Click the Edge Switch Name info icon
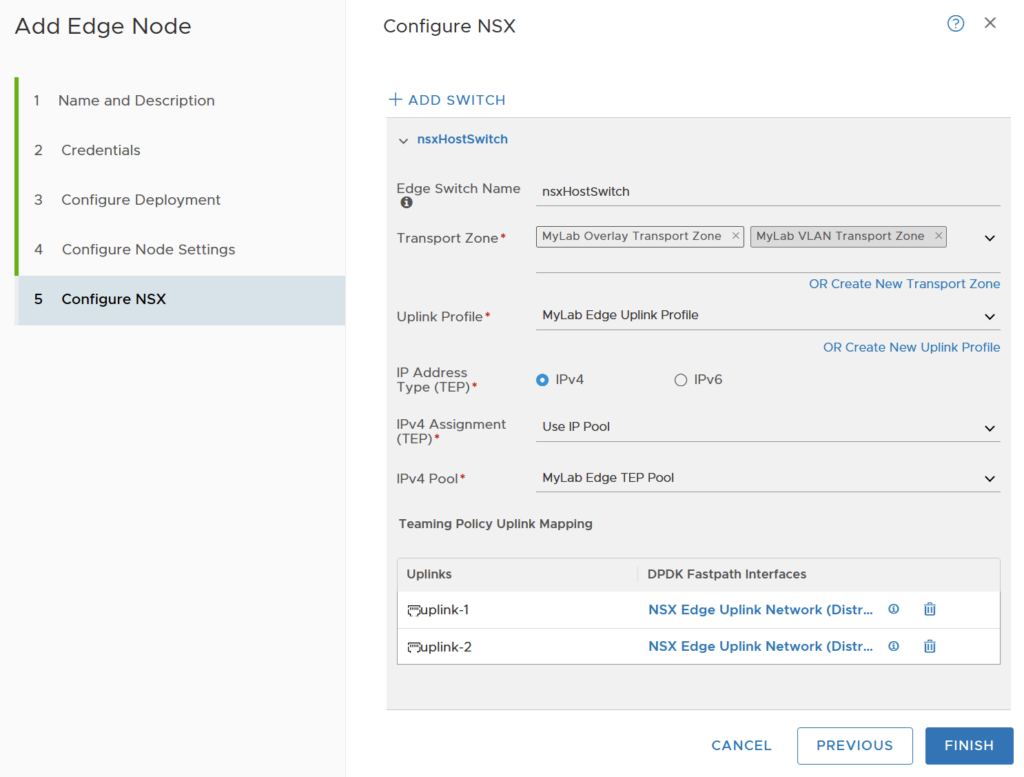The image size is (1024, 777). pos(406,203)
